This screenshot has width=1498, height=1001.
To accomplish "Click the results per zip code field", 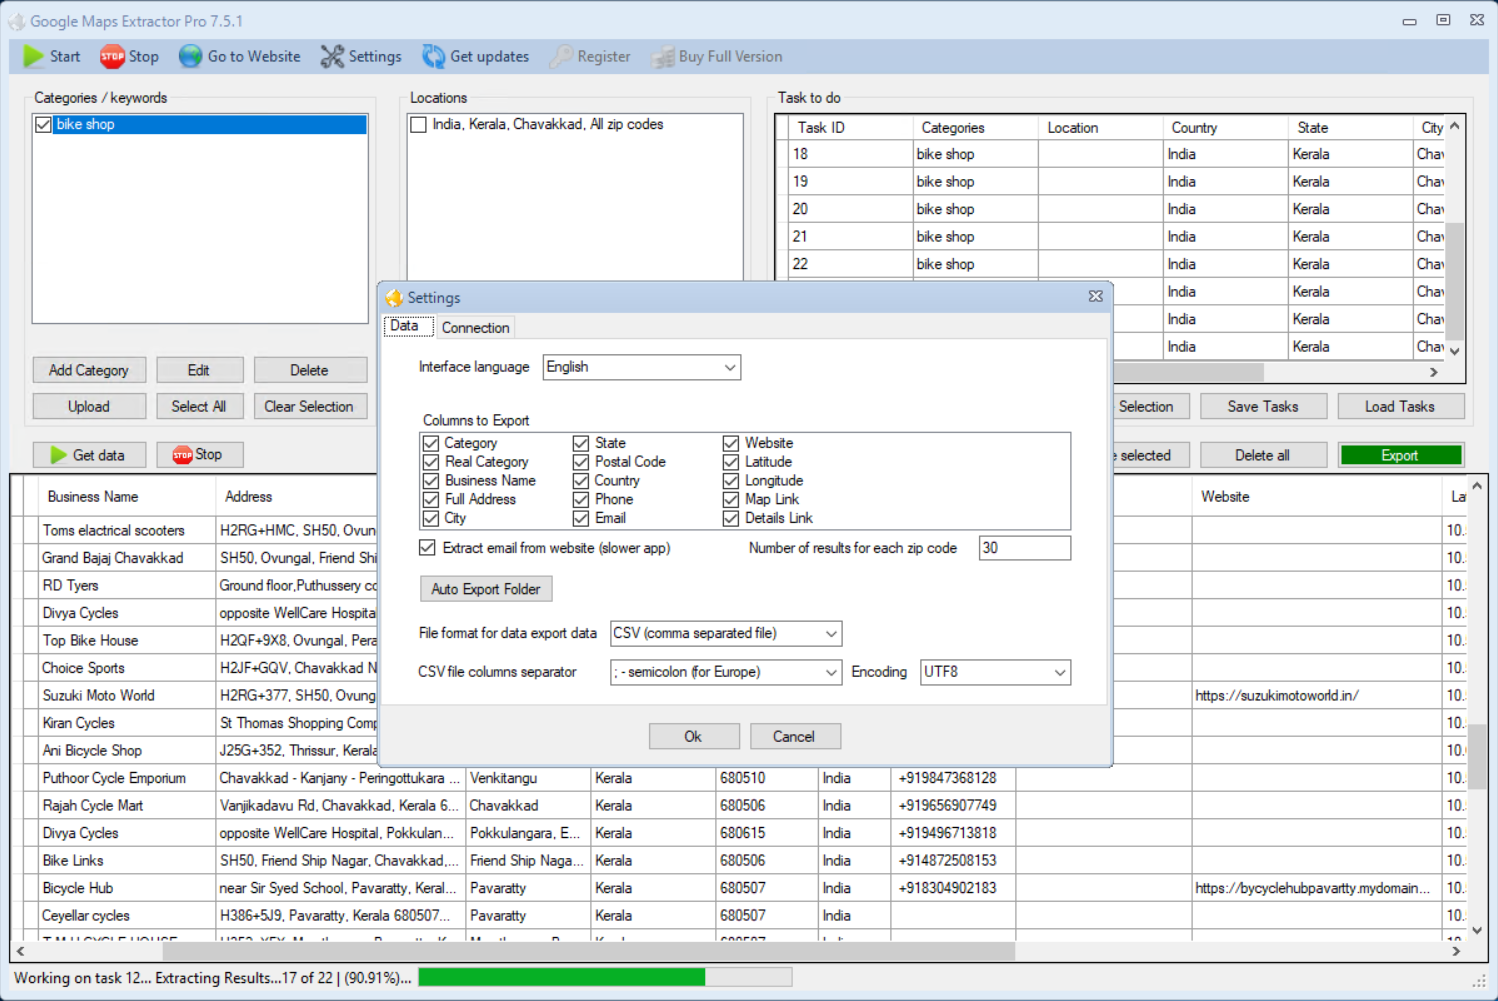I will (1024, 548).
